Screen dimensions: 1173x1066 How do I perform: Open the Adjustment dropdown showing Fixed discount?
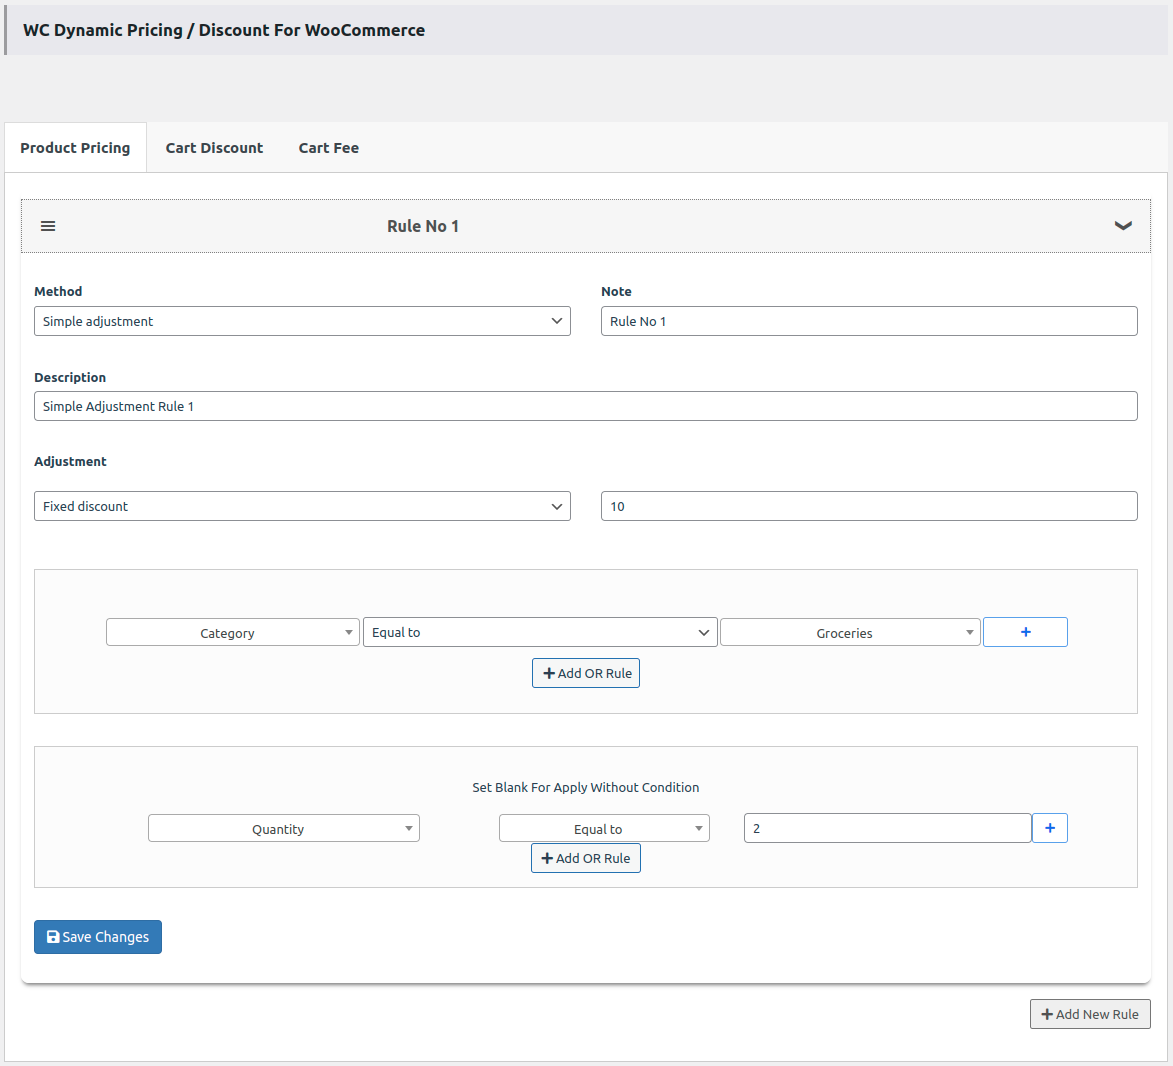pos(302,506)
